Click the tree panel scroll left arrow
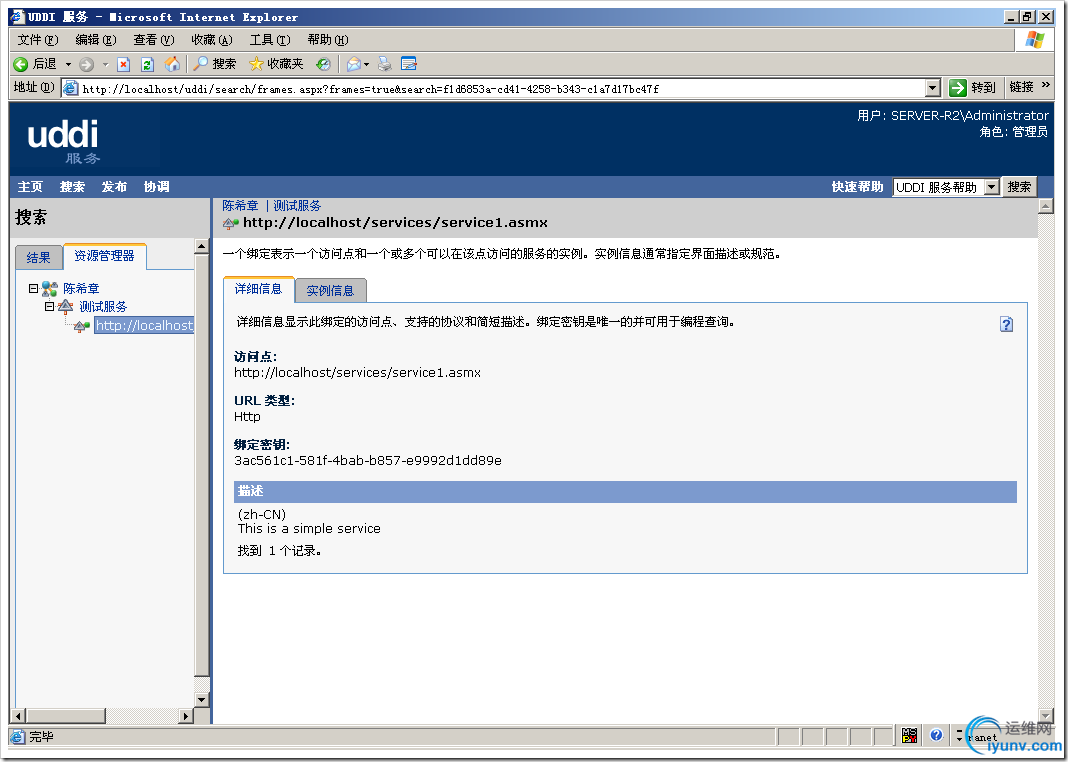The height and width of the screenshot is (762, 1068). [20, 716]
